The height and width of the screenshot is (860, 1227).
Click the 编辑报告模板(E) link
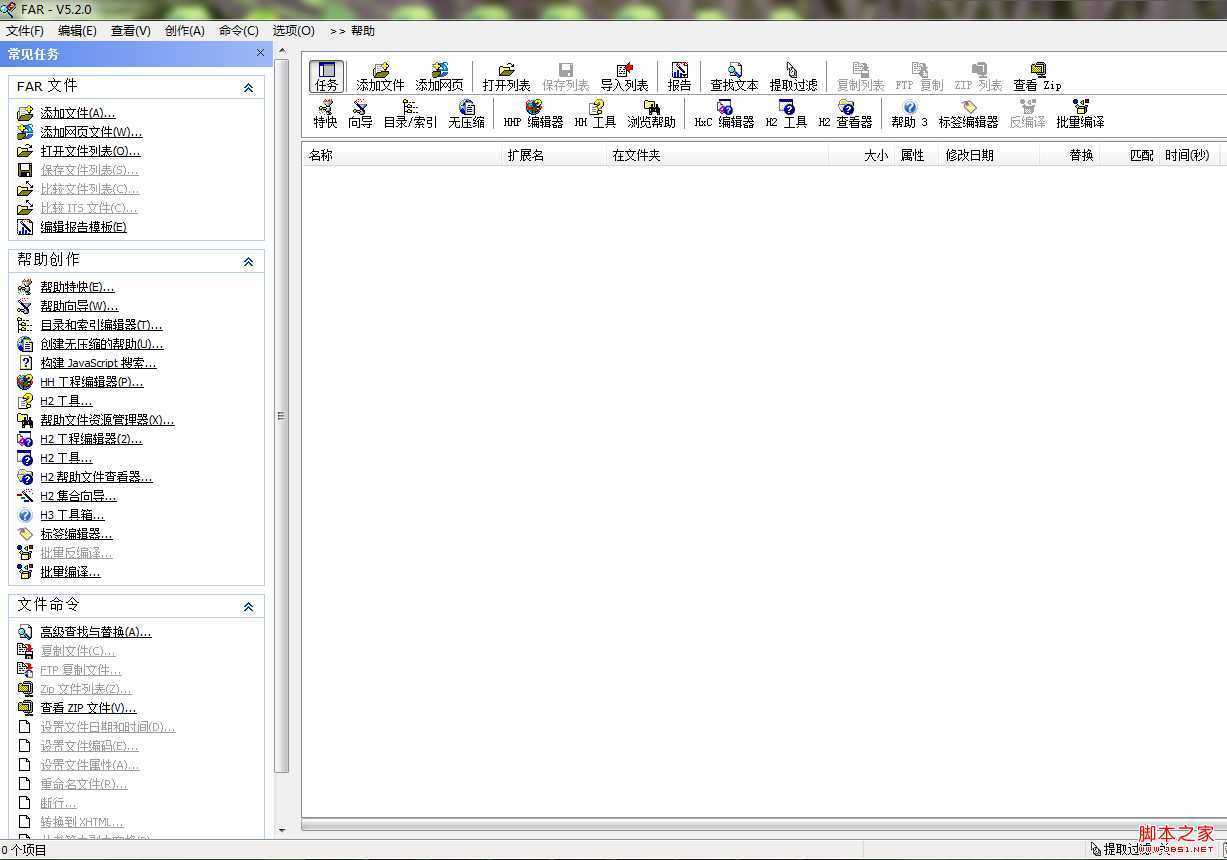coord(83,227)
